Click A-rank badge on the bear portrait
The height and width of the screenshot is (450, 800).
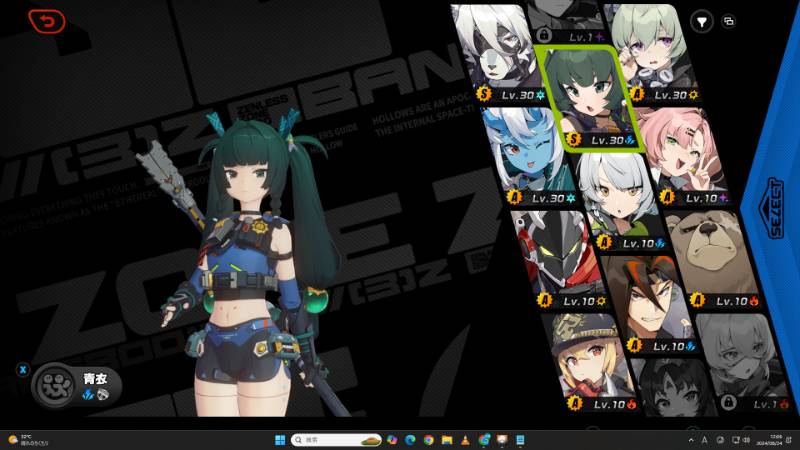click(697, 301)
